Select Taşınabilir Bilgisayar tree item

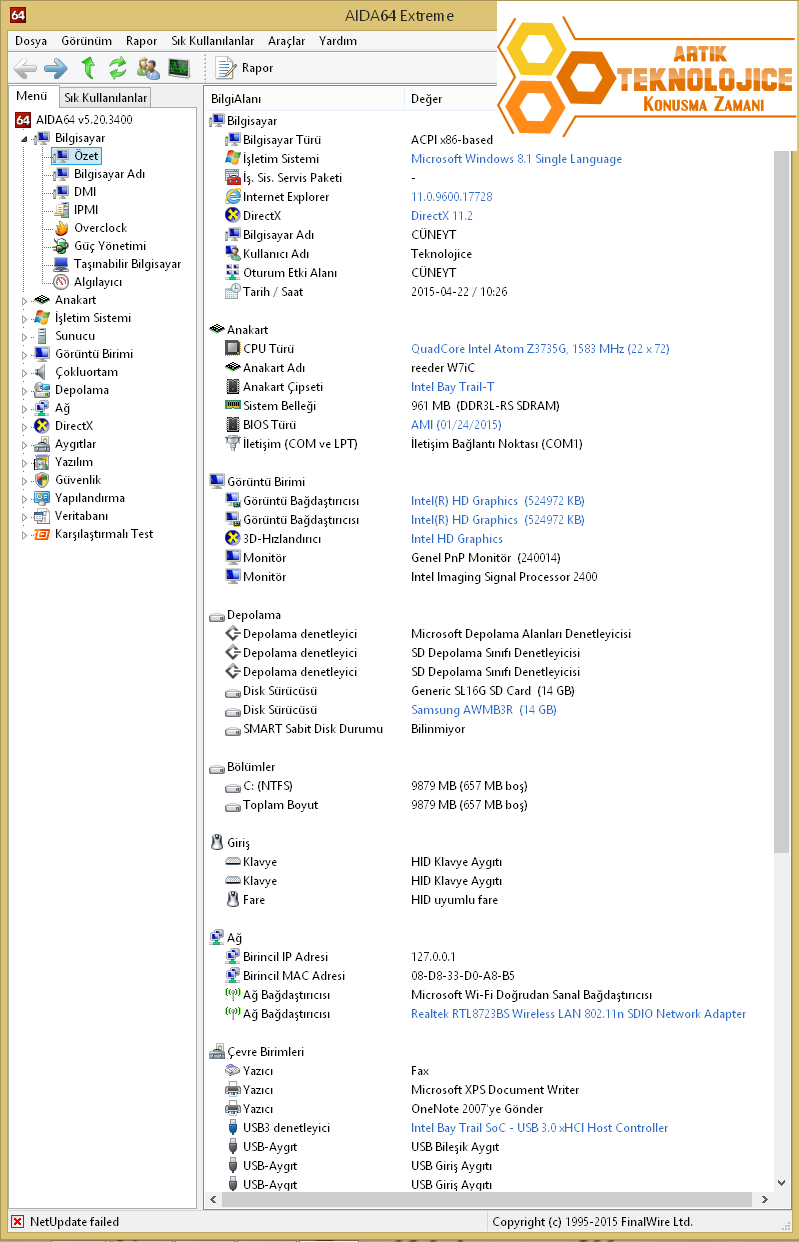click(x=127, y=264)
